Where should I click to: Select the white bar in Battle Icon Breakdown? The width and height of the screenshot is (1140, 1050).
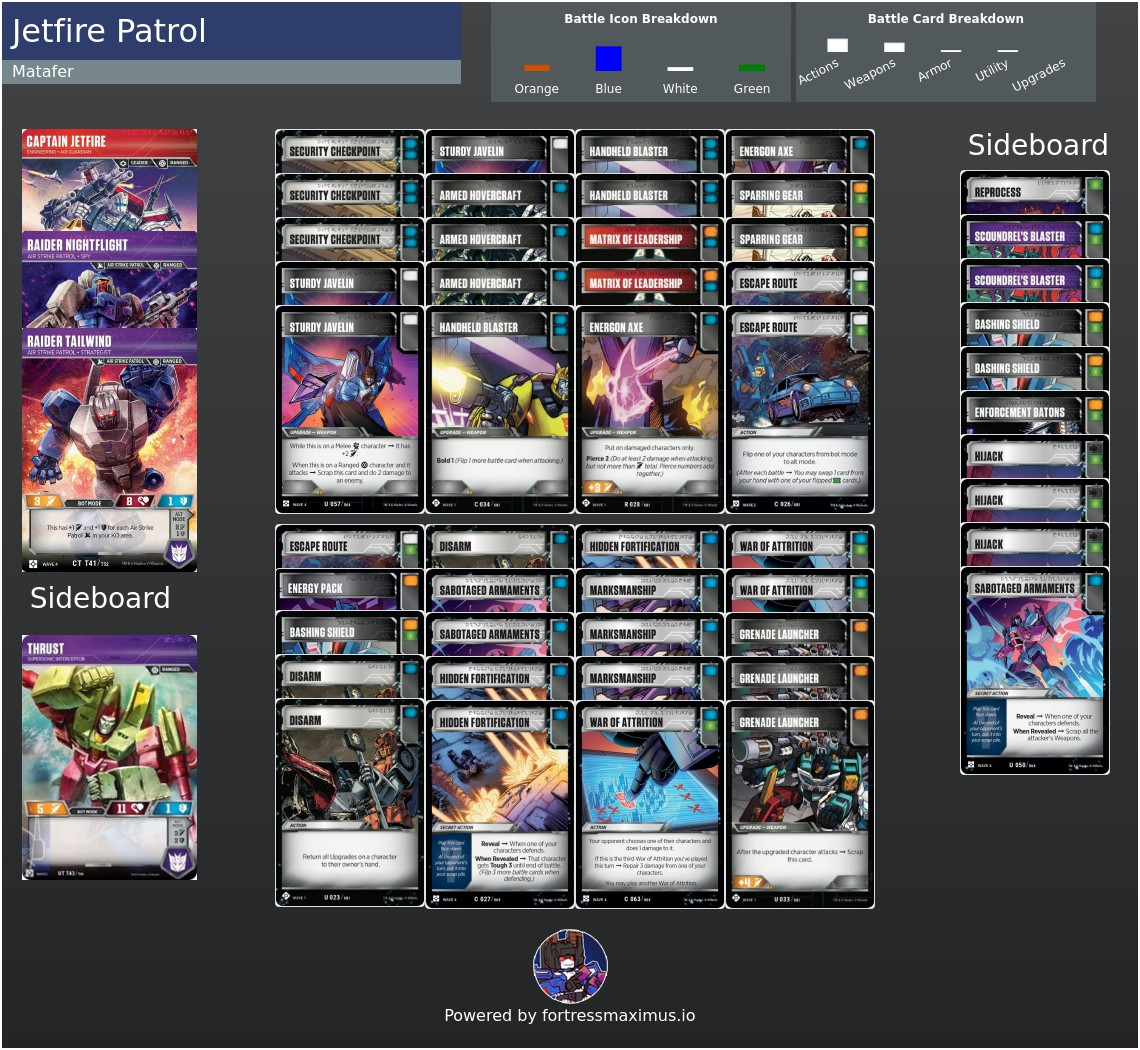[680, 69]
